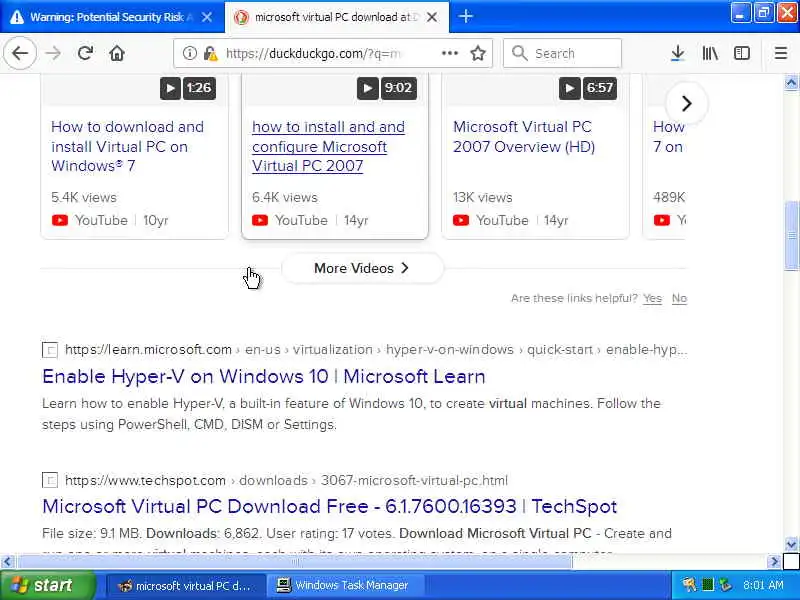Open the Windows Start menu

tap(47, 585)
